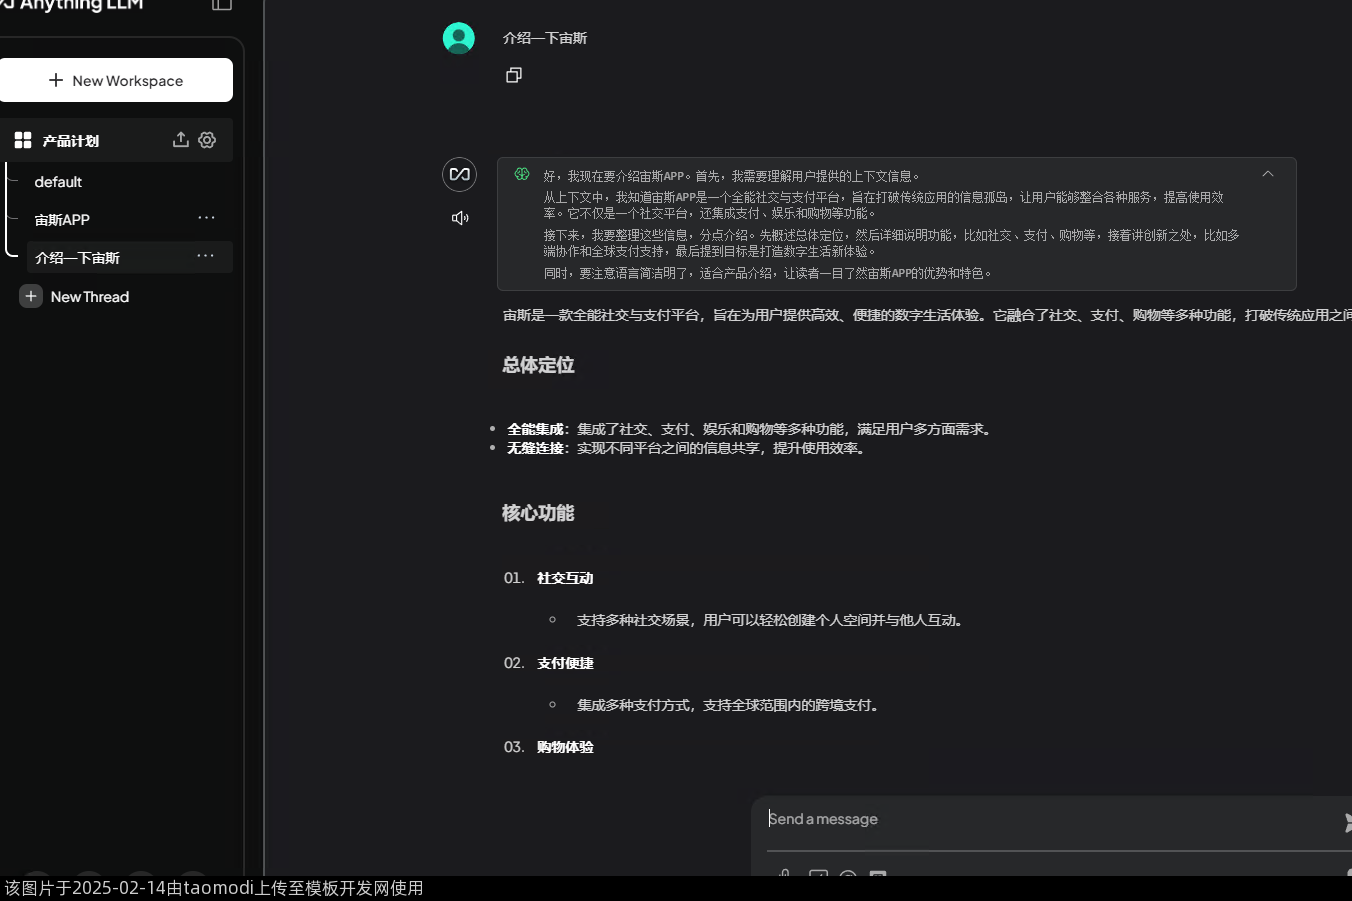1352x901 pixels.
Task: Select the default thread
Action: [58, 182]
